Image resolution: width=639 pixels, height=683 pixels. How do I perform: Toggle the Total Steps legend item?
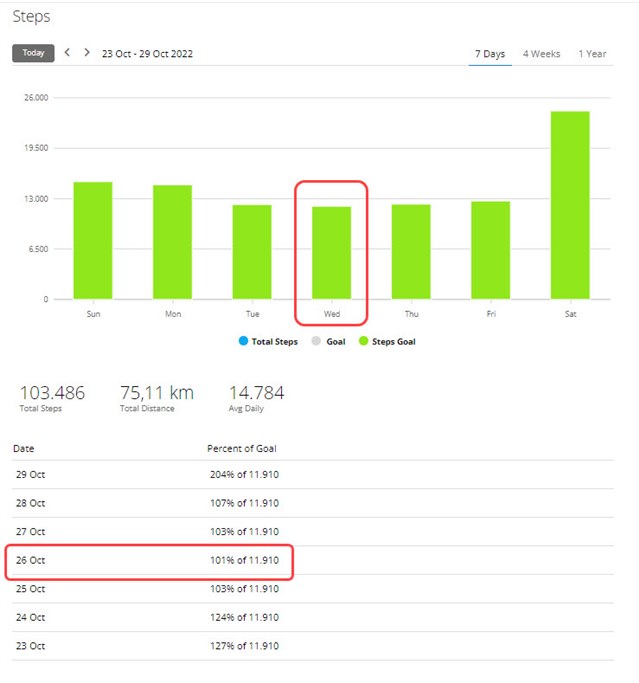coord(268,342)
